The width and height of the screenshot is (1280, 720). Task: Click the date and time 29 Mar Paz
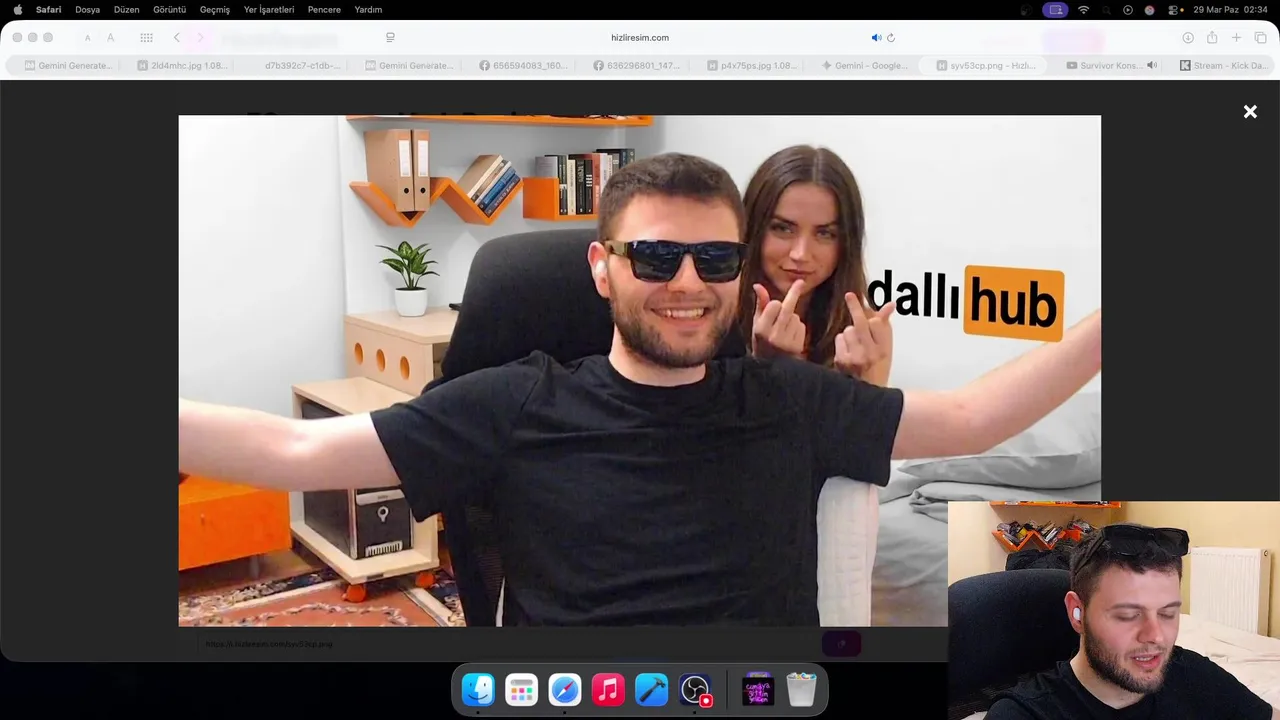coord(1231,10)
